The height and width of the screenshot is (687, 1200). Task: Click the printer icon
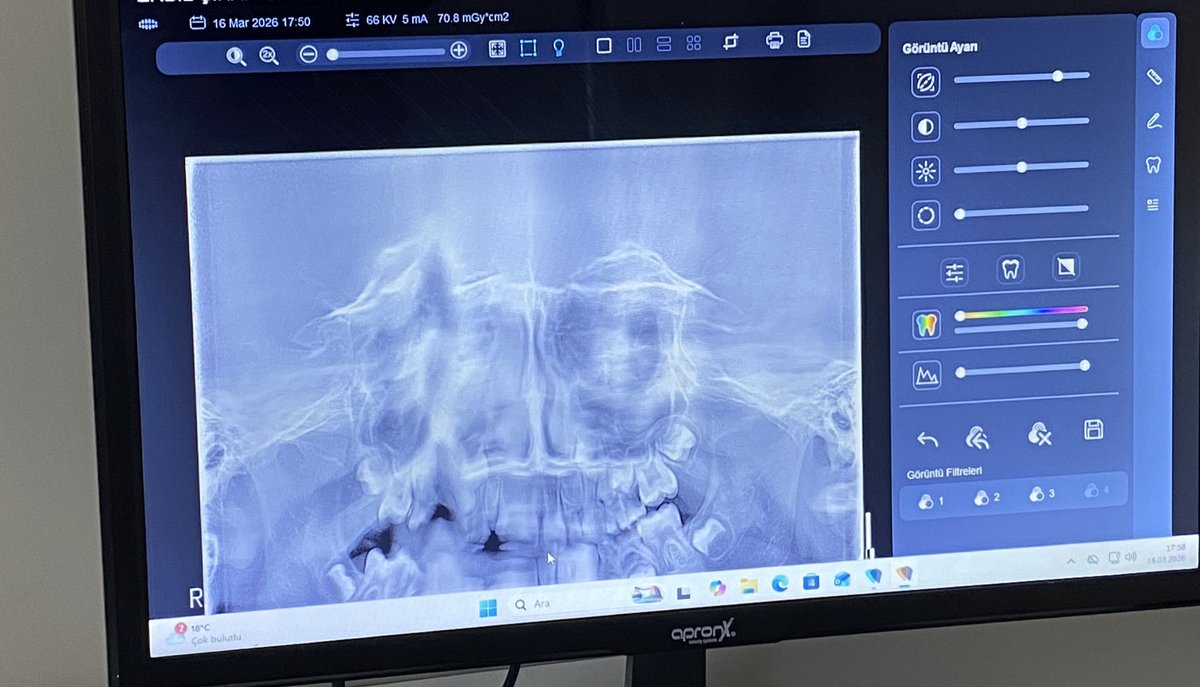[x=774, y=40]
